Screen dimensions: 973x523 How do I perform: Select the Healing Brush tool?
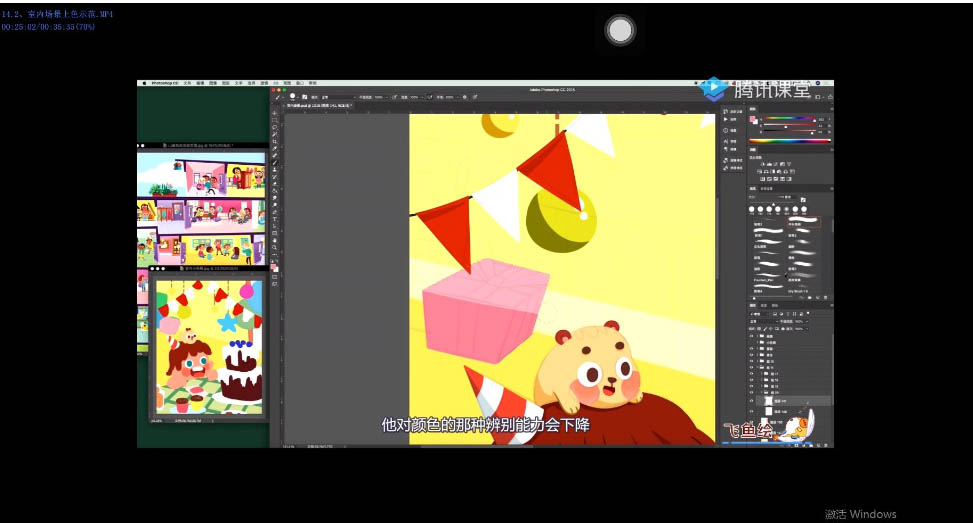274,156
